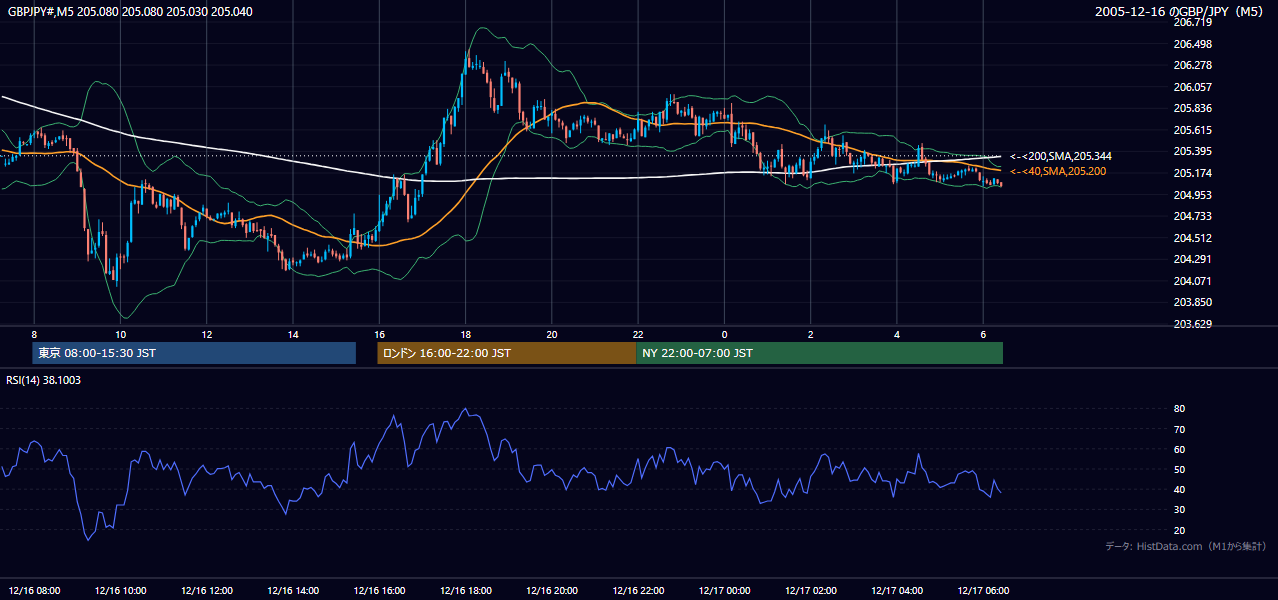
Task: Click RSI scale level 40
Action: tap(1179, 489)
